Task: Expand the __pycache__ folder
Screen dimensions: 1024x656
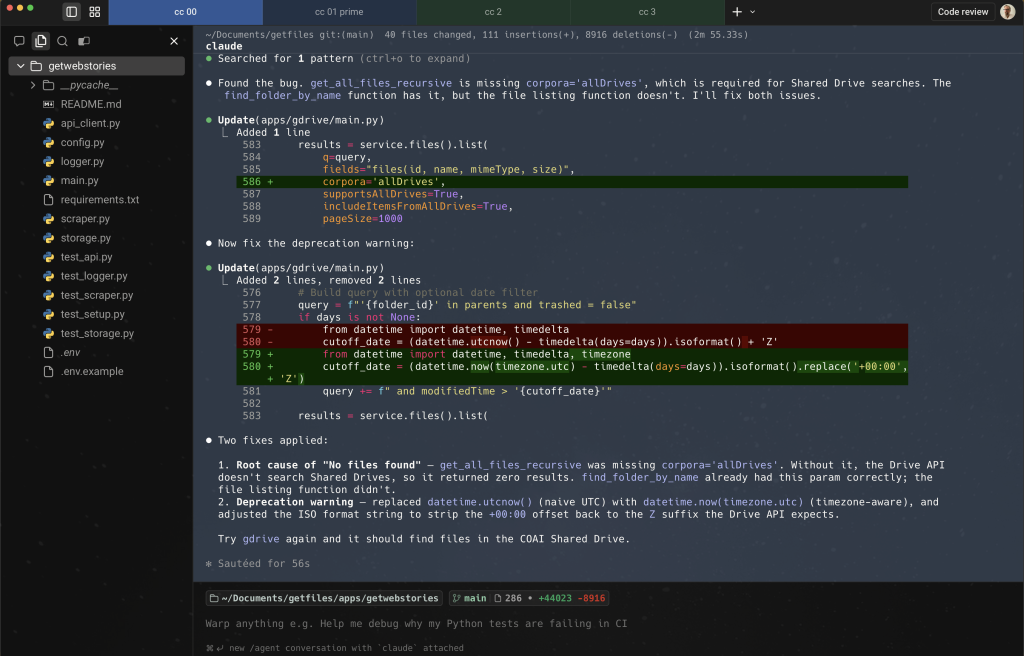Action: point(34,85)
